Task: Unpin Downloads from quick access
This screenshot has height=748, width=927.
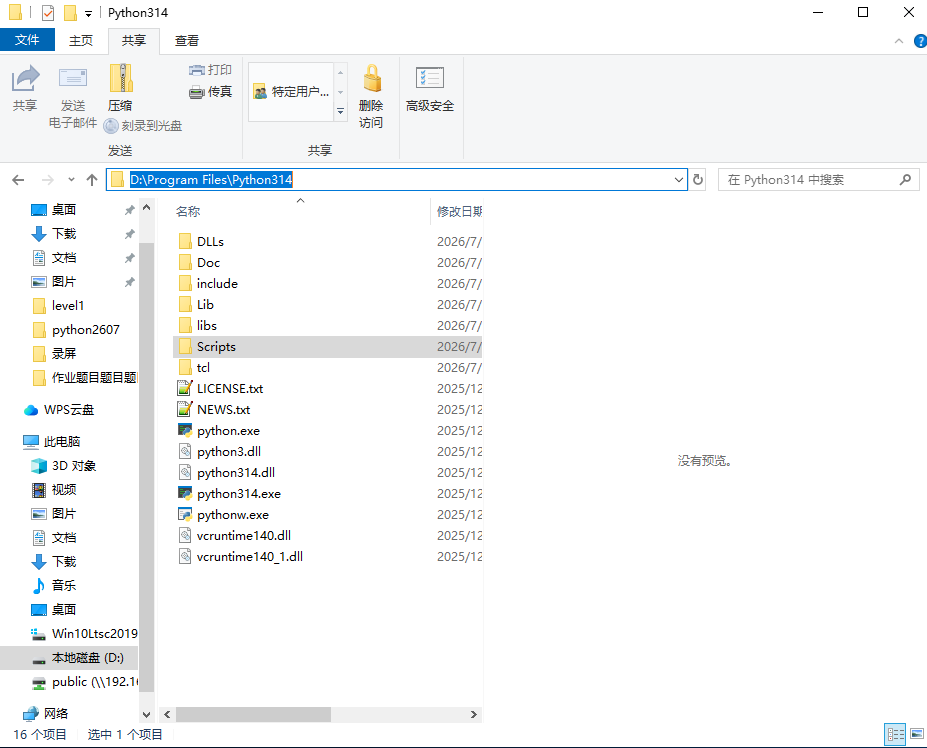Action: (129, 234)
